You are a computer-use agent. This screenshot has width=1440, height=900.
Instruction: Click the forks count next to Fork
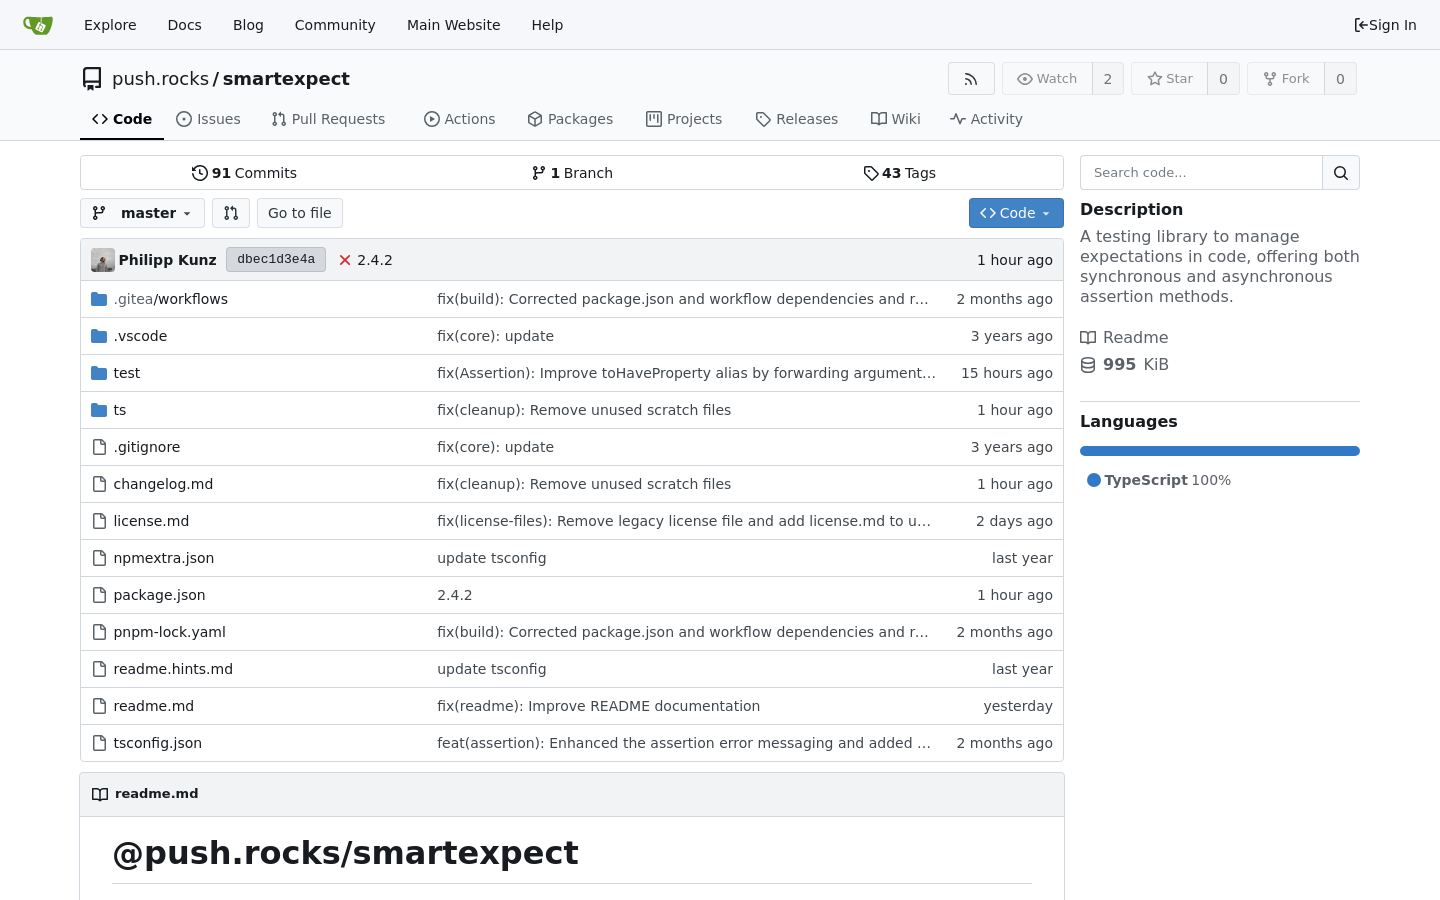1341,79
